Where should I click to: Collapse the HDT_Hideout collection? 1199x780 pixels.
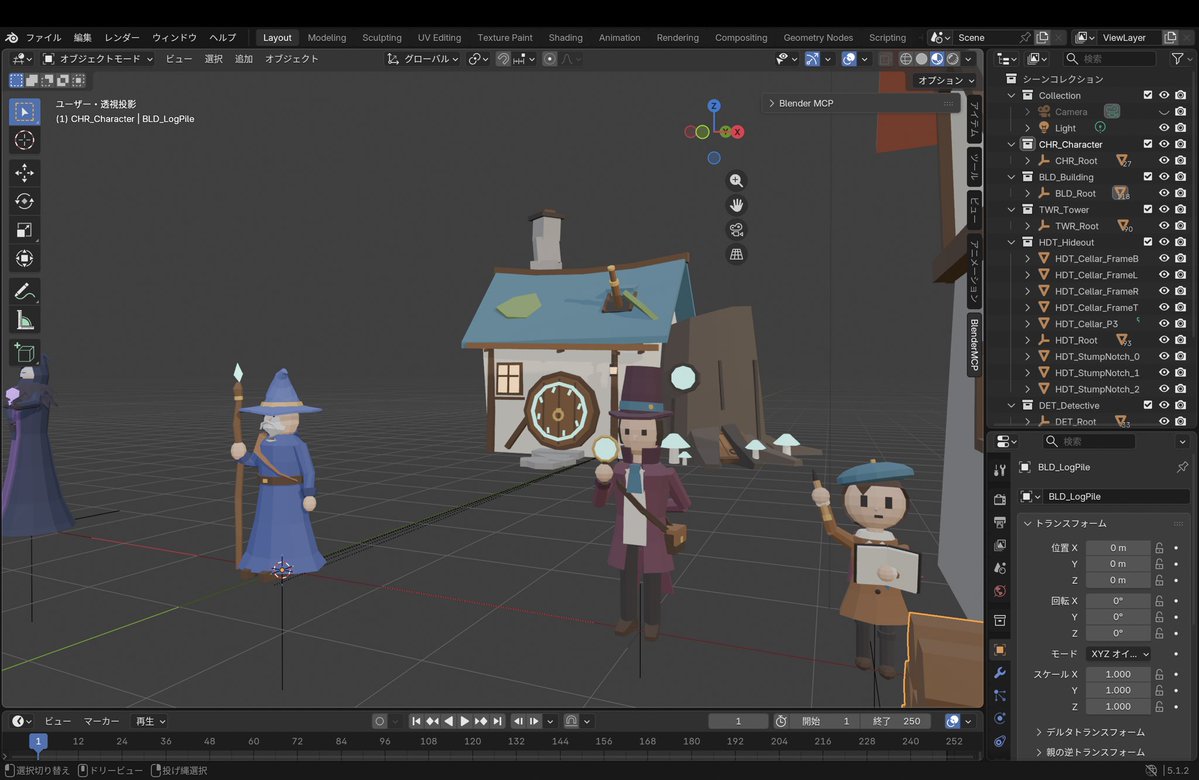tap(1012, 242)
